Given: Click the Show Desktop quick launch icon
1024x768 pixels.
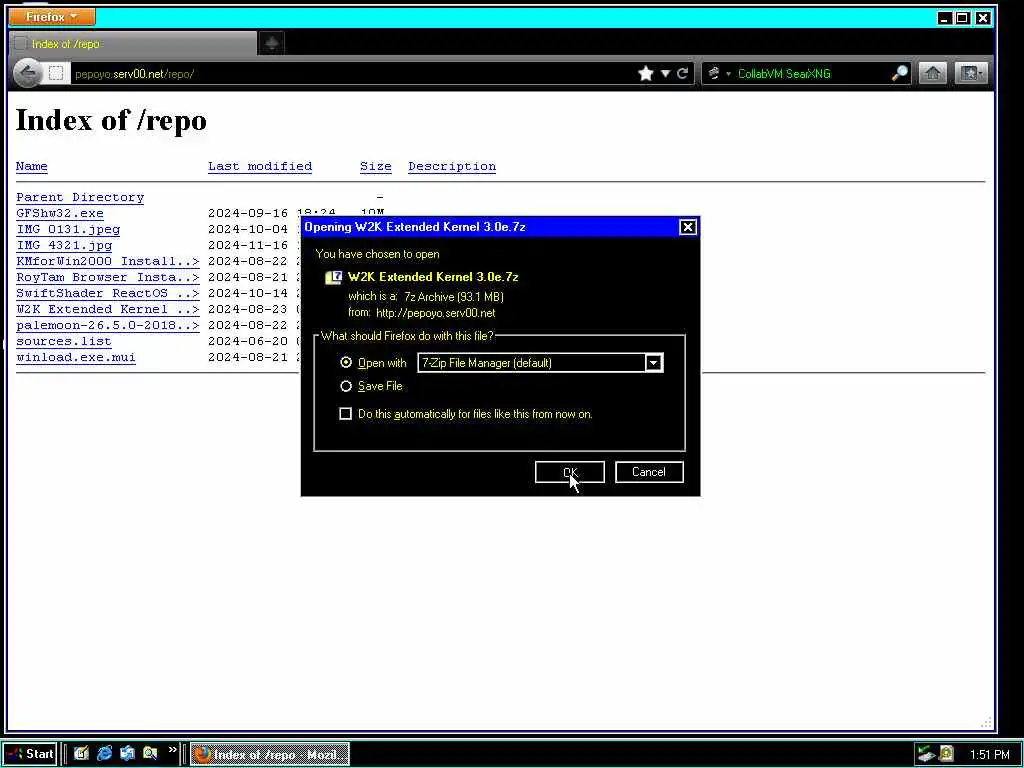Looking at the screenshot, I should point(81,754).
